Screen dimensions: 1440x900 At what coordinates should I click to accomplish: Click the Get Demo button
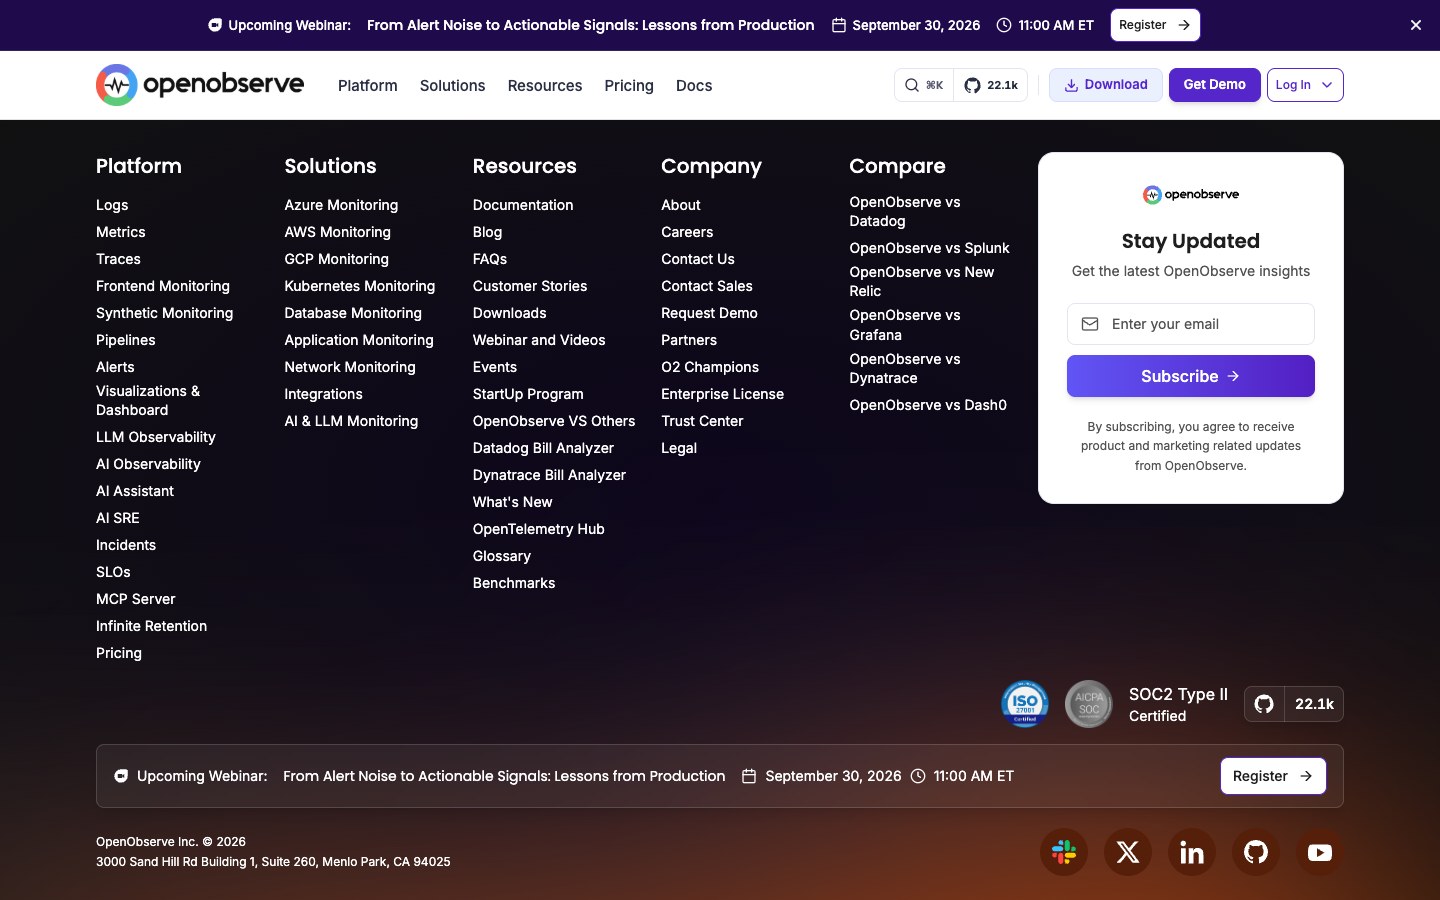pyautogui.click(x=1215, y=85)
